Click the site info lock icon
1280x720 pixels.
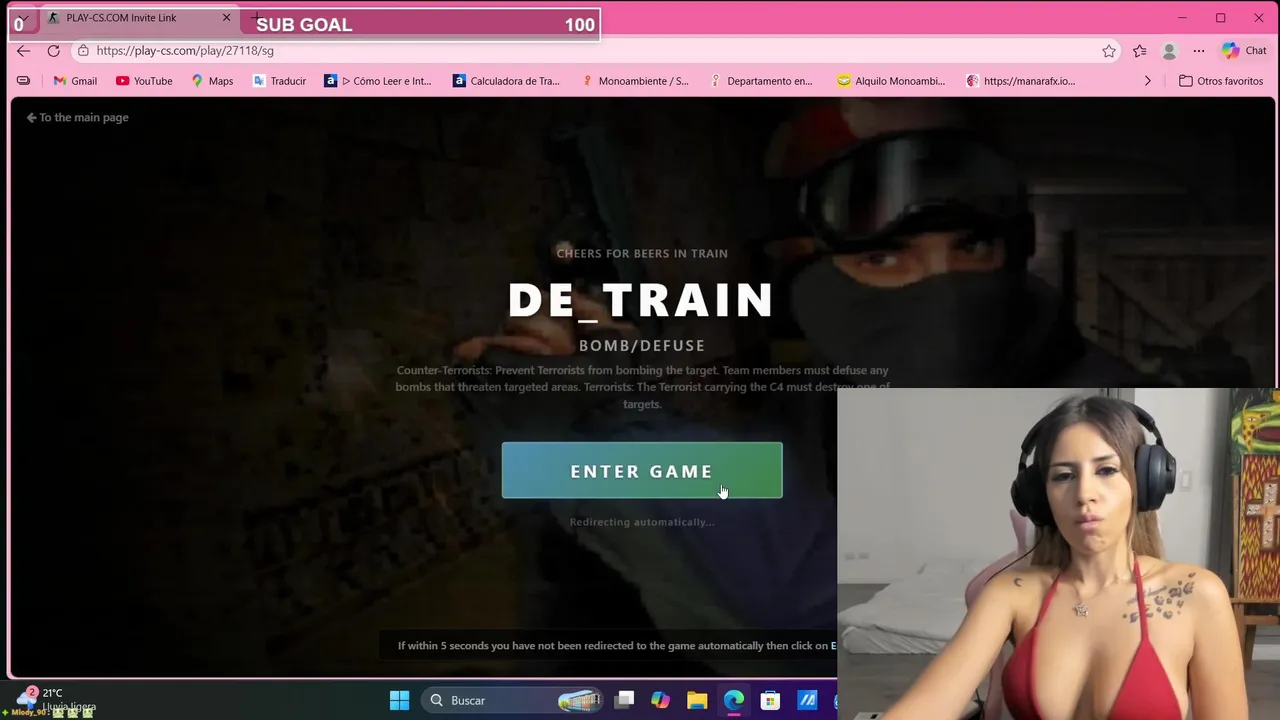pyautogui.click(x=84, y=51)
